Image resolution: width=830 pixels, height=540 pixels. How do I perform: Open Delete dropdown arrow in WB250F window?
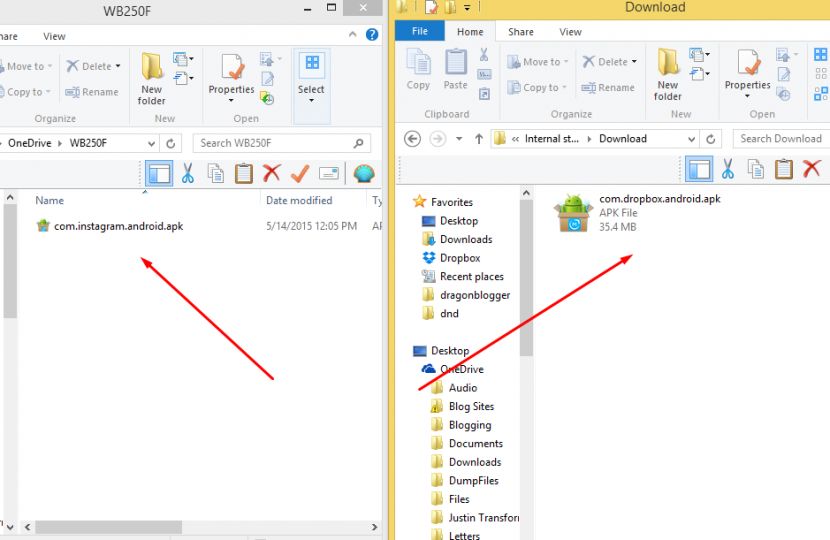pos(118,66)
